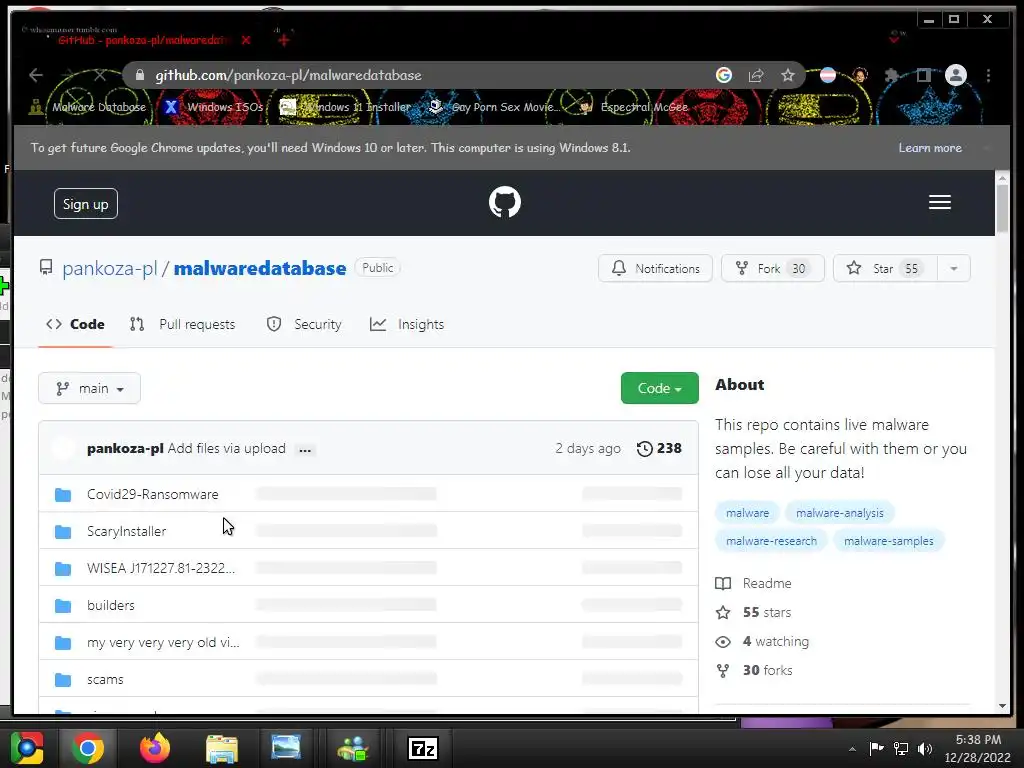Open the ScaryInstaller folder
This screenshot has height=768, width=1024.
click(127, 532)
